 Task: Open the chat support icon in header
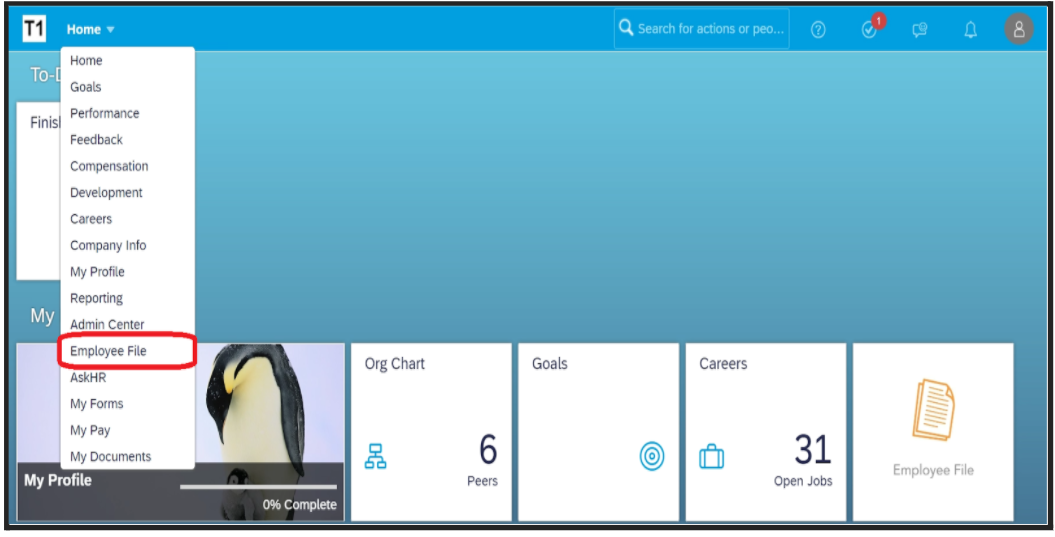(x=919, y=30)
